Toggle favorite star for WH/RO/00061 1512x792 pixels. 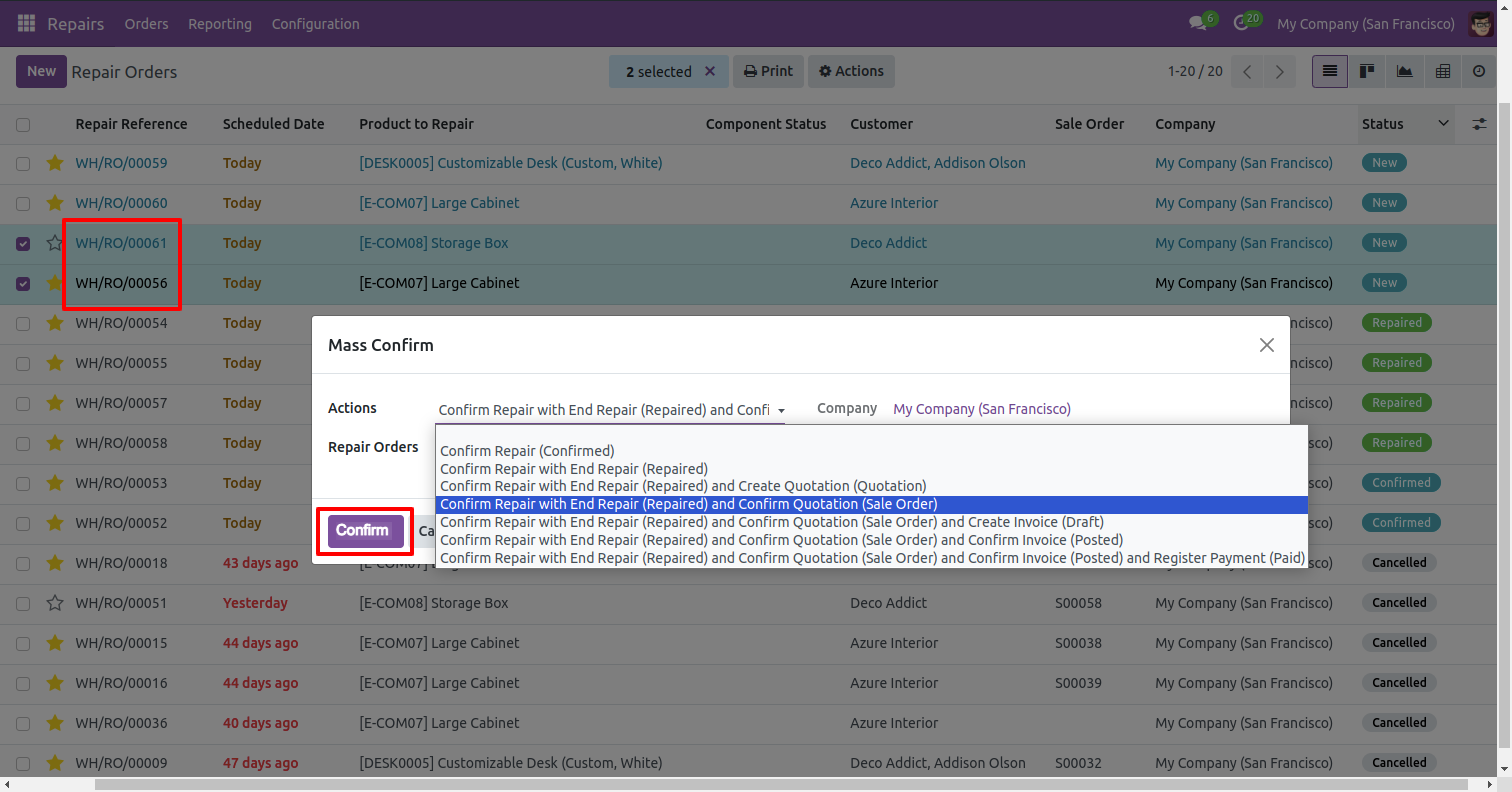(55, 243)
